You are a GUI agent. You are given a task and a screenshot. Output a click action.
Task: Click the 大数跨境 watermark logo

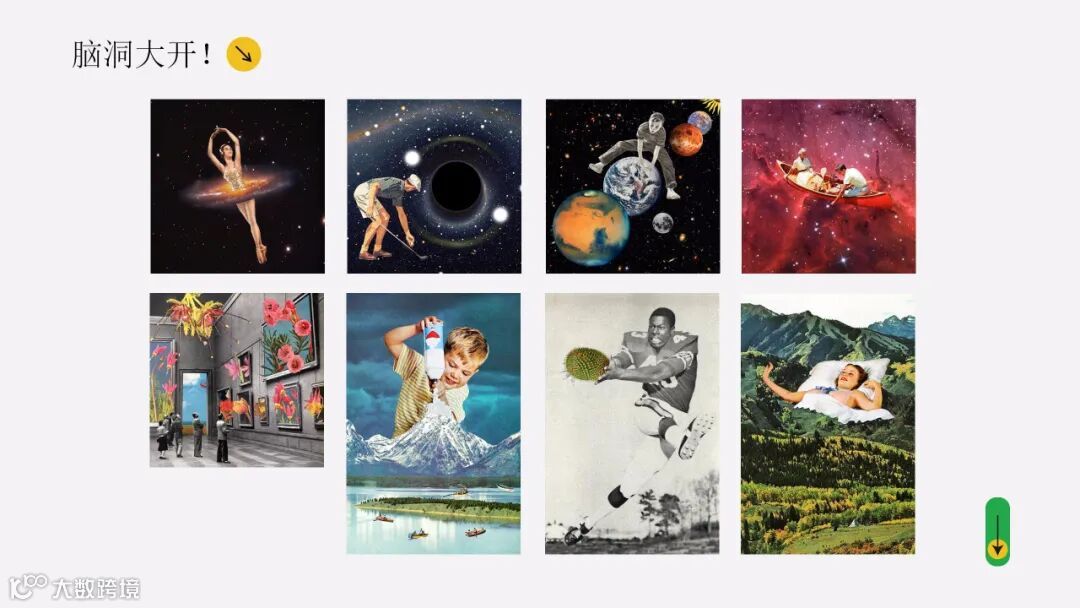pos(74,587)
